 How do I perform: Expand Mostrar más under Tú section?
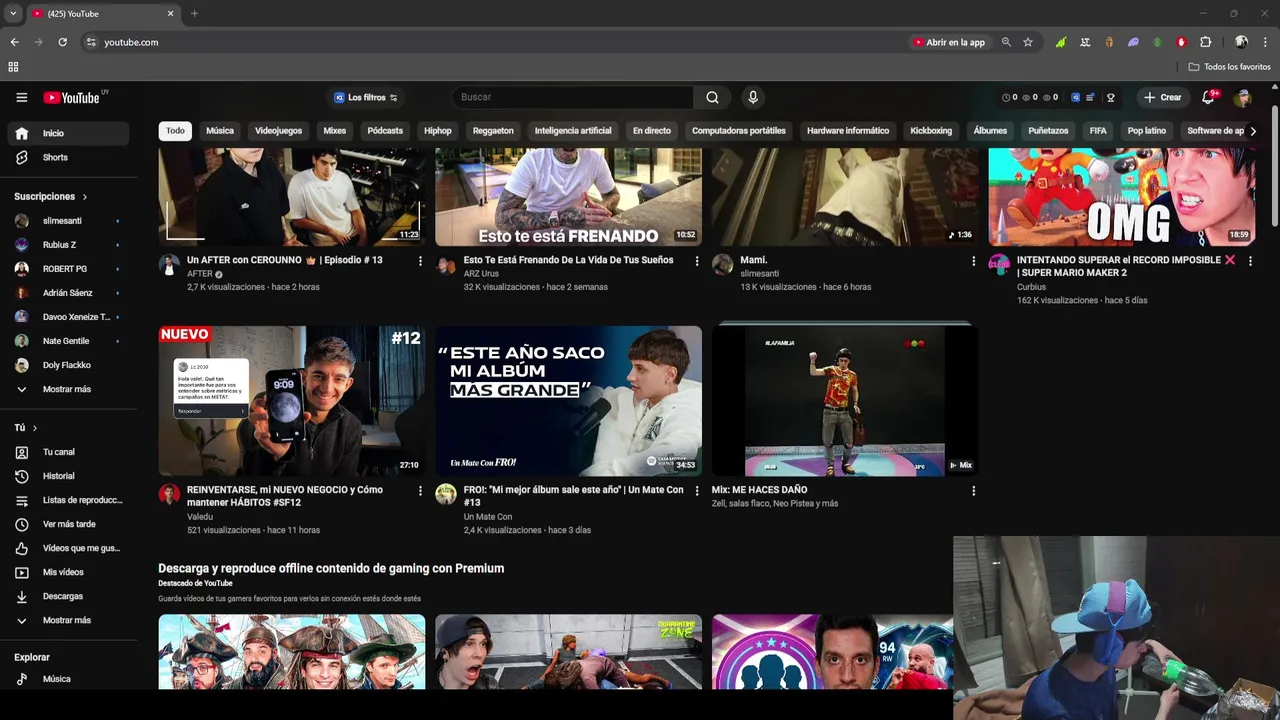[66, 620]
